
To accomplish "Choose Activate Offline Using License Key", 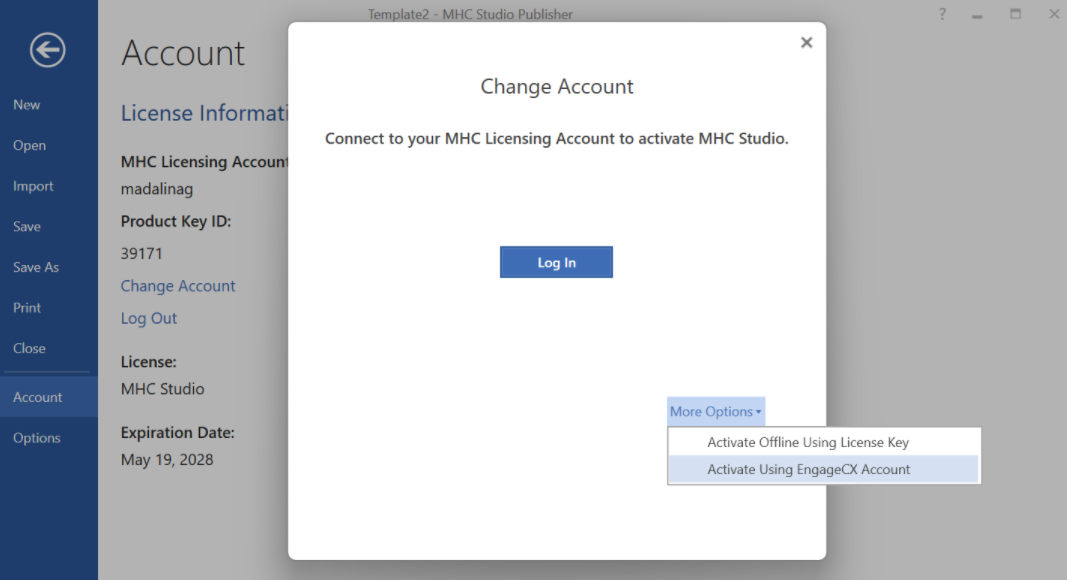I will pos(823,442).
